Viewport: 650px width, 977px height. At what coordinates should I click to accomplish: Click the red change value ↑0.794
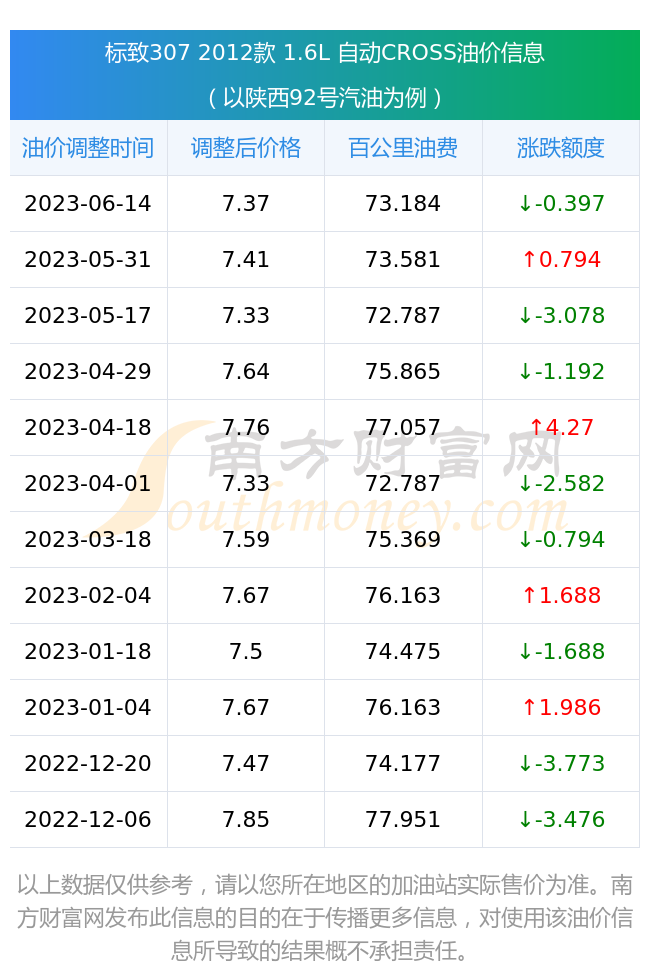(561, 260)
